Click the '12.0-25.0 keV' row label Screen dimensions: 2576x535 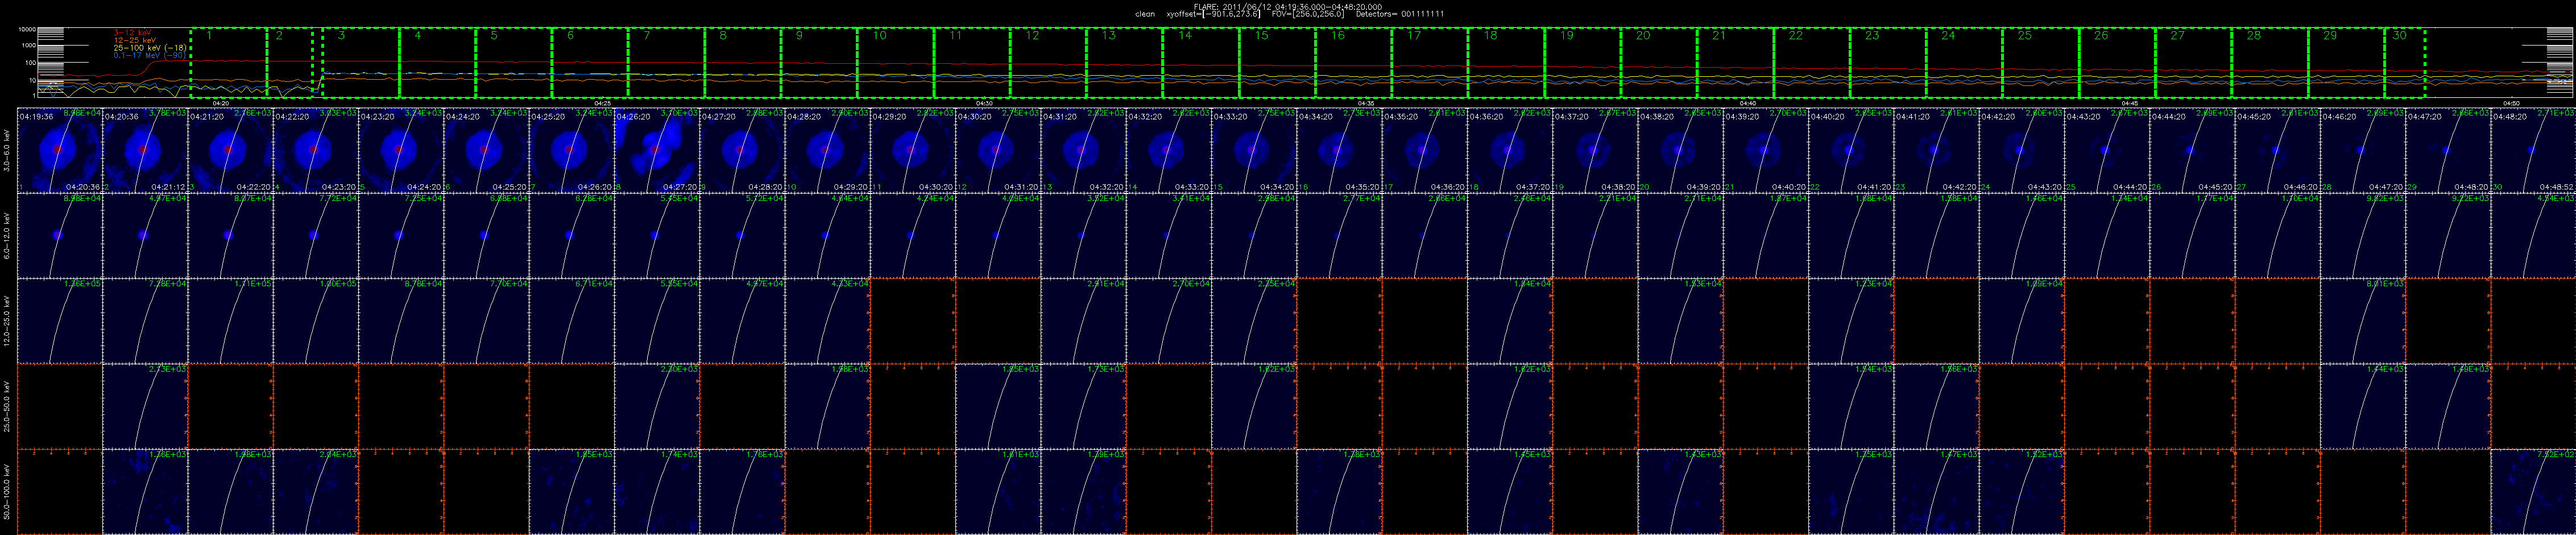[x=8, y=320]
